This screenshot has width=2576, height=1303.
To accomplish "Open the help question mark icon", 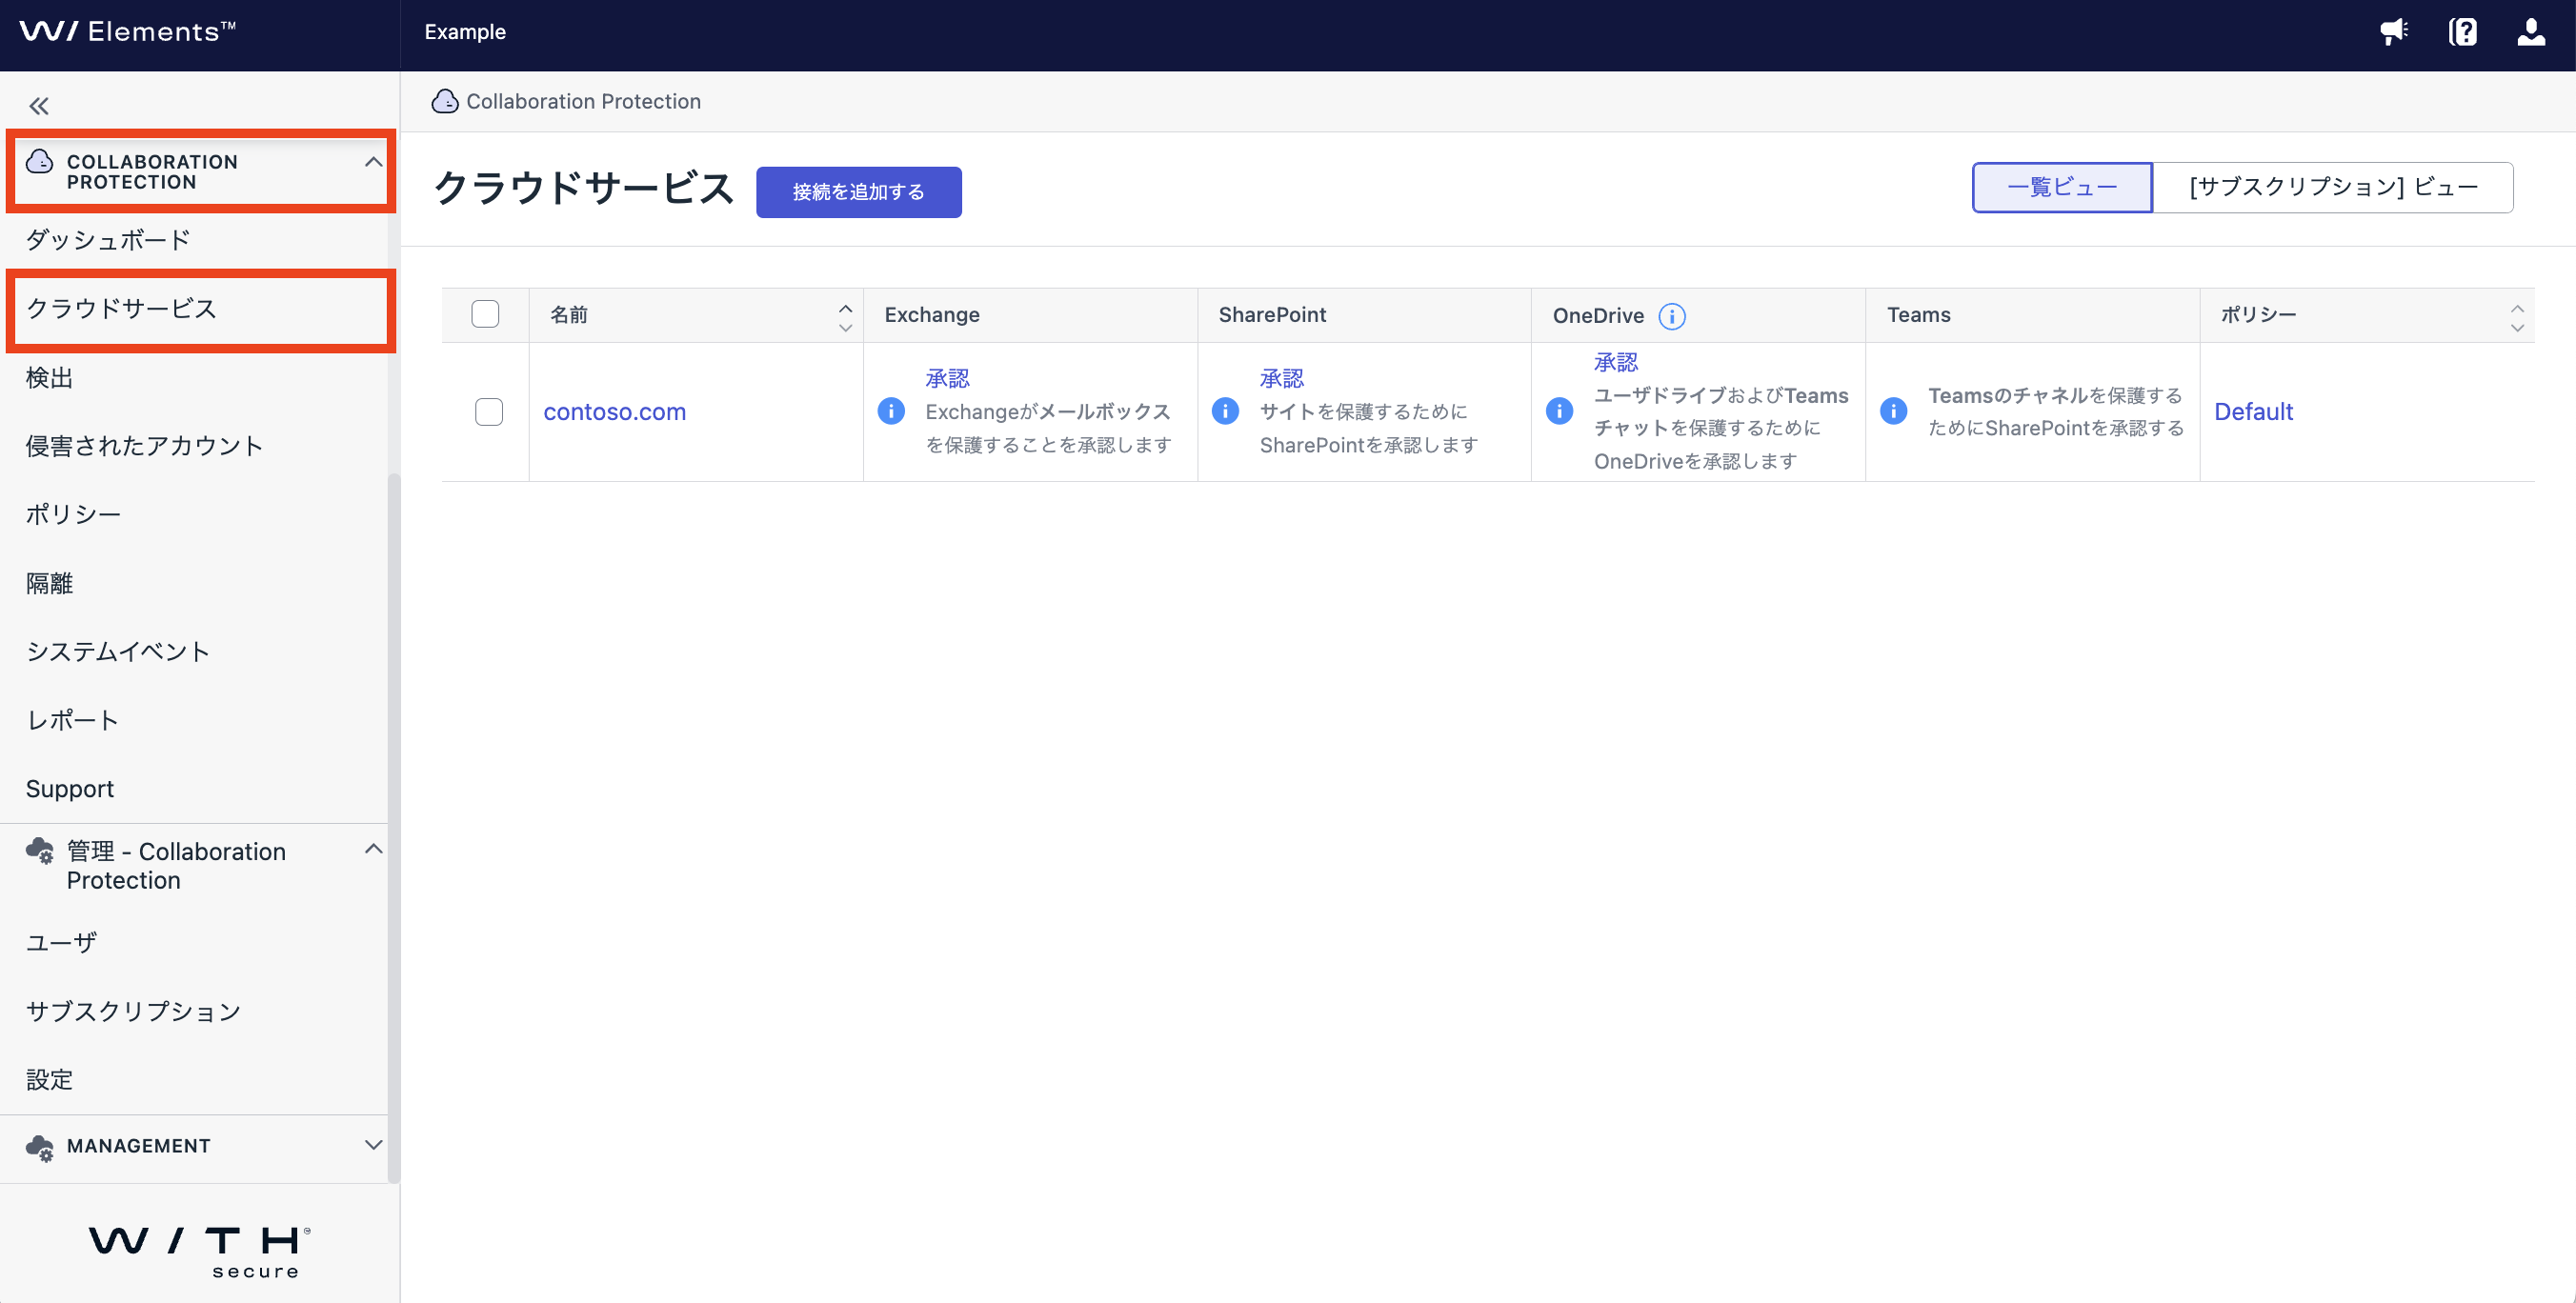I will (x=2463, y=32).
